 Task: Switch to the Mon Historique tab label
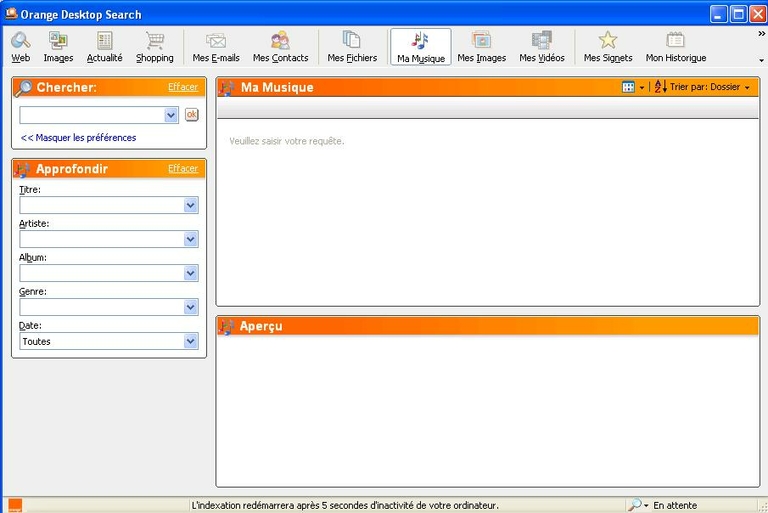click(x=676, y=58)
